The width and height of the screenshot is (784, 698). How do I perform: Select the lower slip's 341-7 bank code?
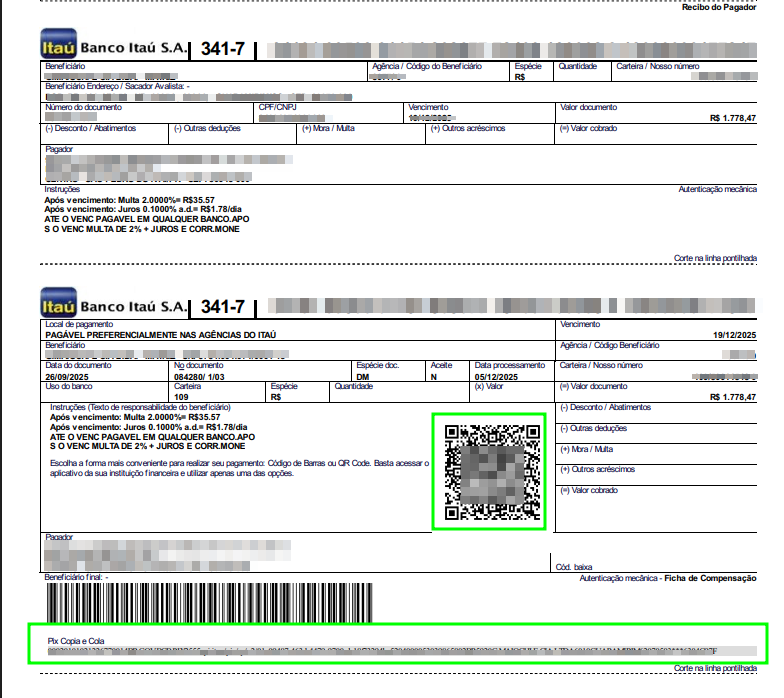(x=222, y=305)
